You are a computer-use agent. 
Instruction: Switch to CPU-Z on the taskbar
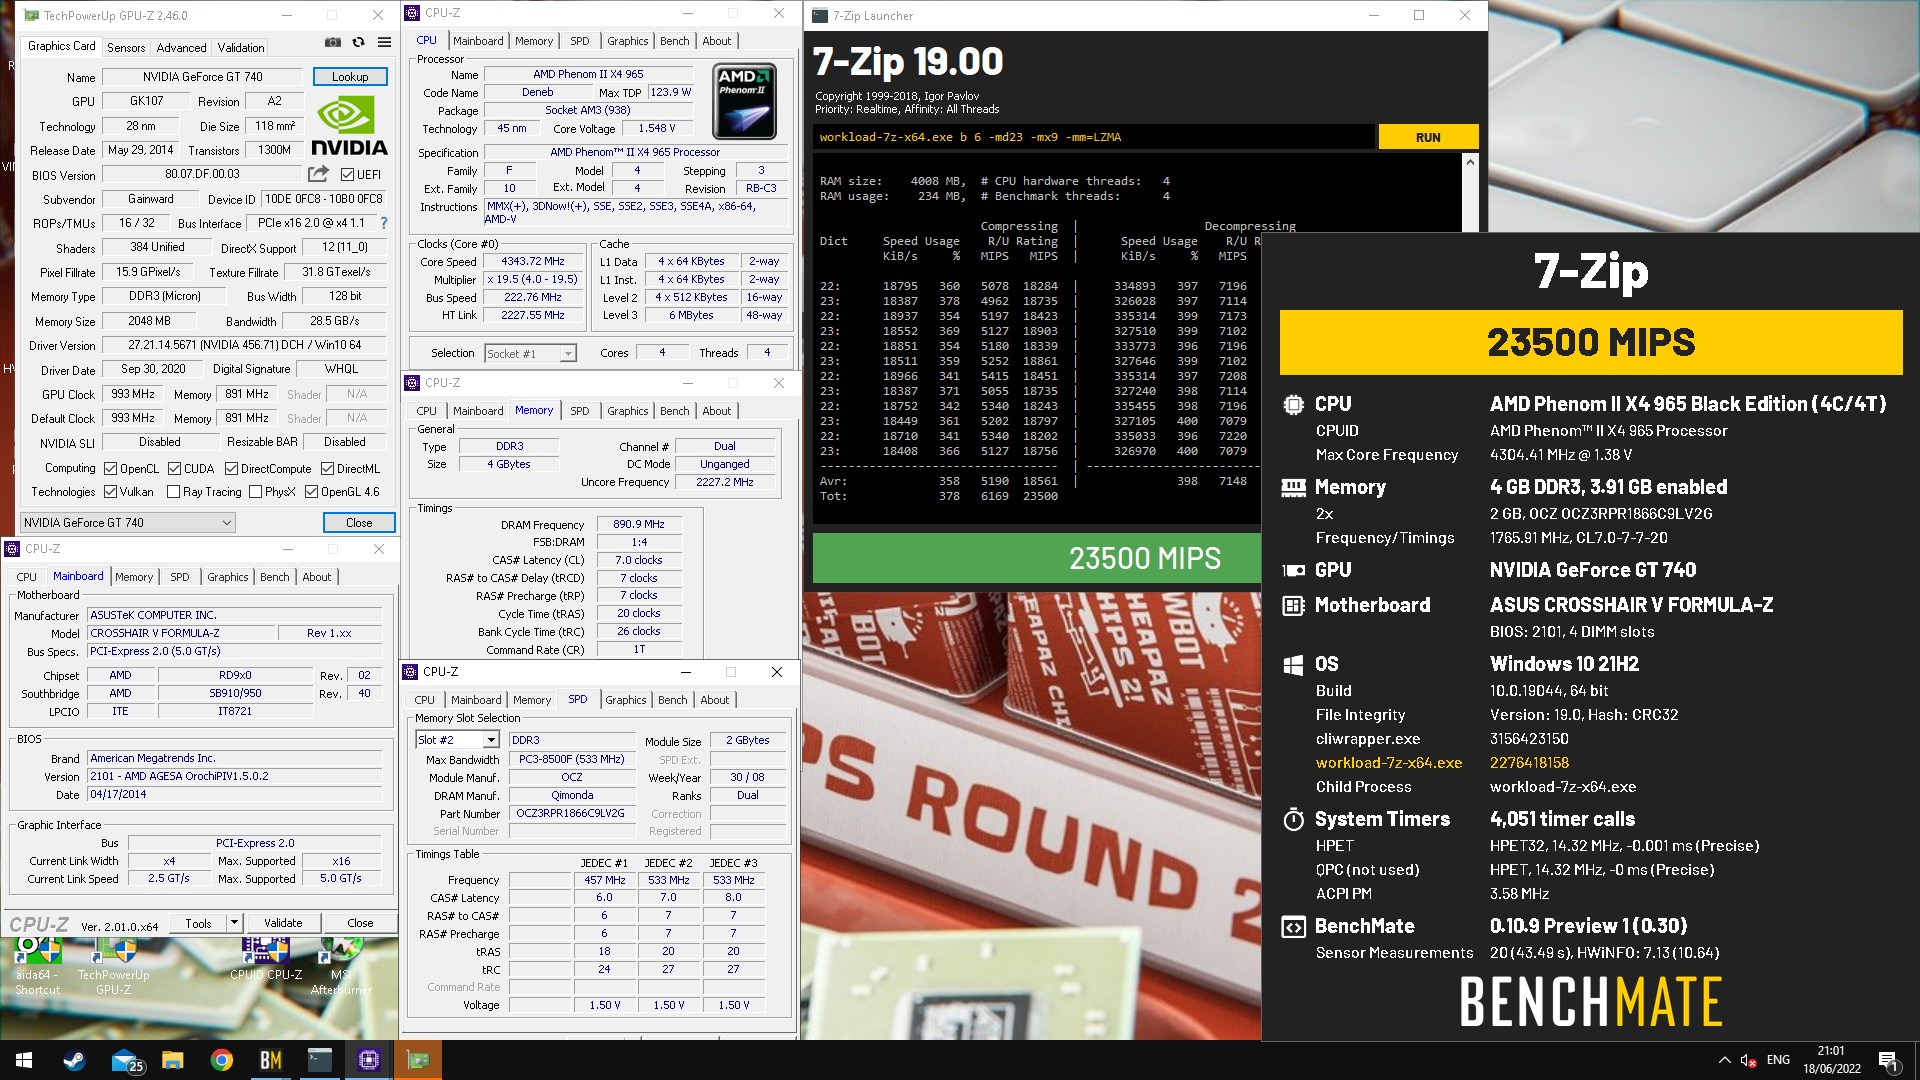click(x=368, y=1060)
